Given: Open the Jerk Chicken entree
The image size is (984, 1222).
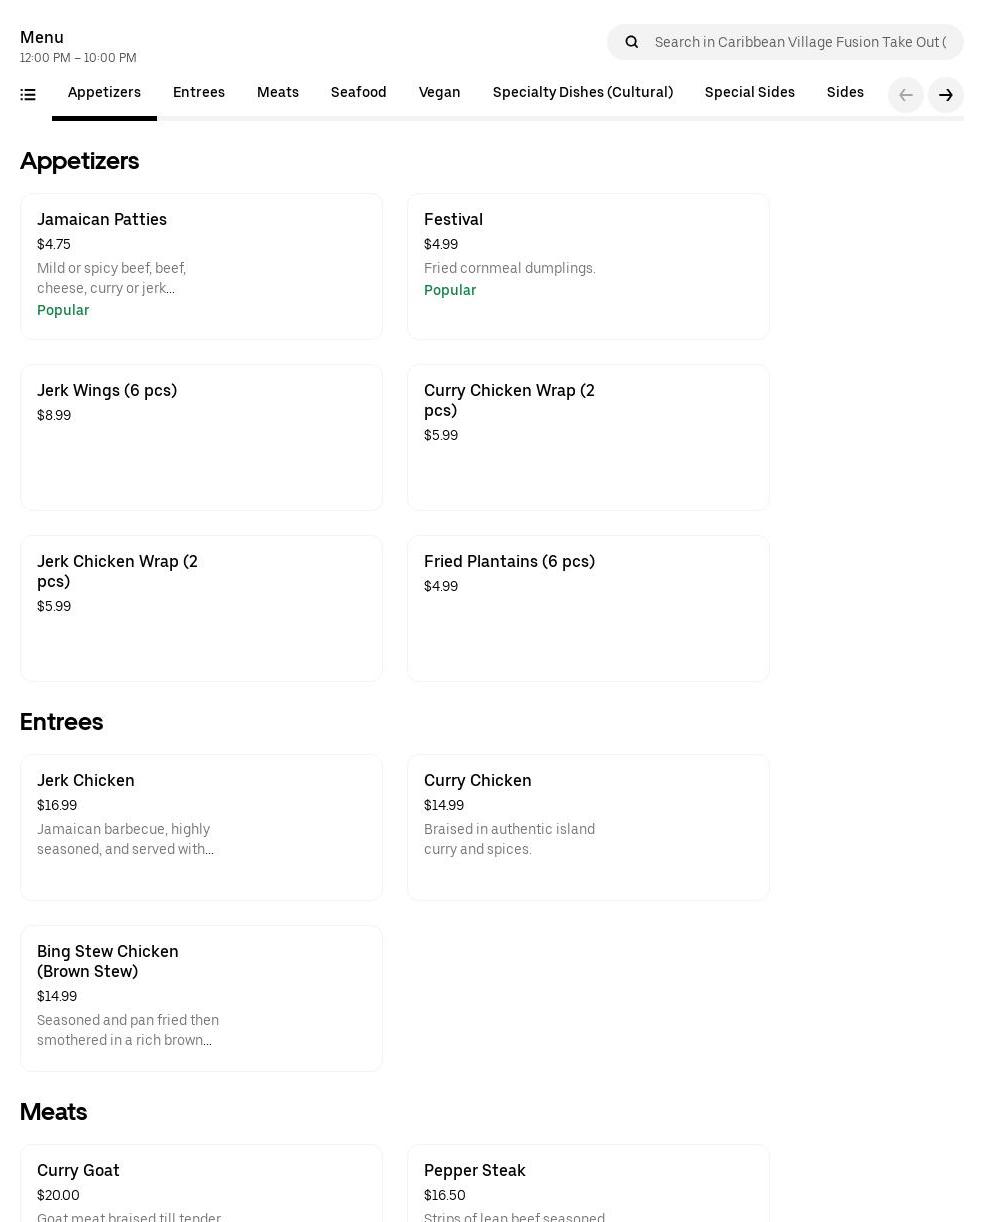Looking at the screenshot, I should click(x=201, y=827).
